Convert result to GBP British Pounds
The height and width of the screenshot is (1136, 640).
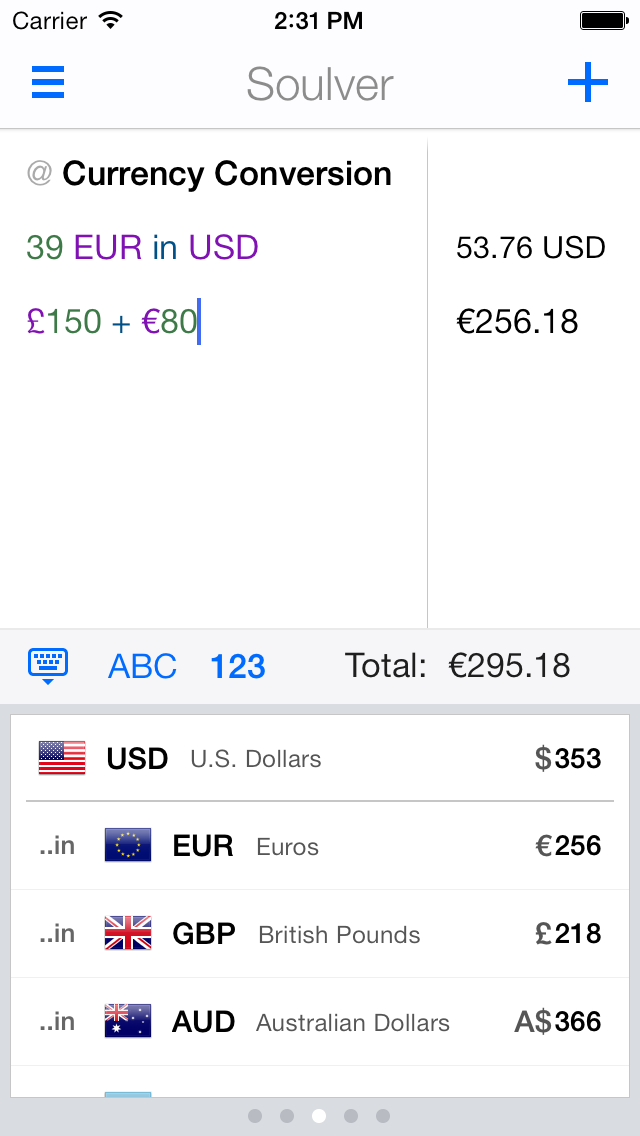click(320, 934)
